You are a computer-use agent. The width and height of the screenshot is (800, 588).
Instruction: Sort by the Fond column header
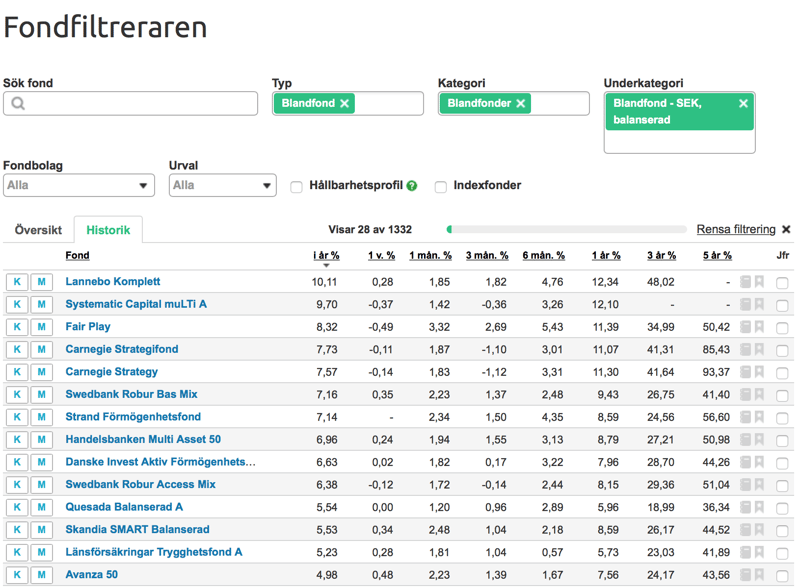coord(78,255)
